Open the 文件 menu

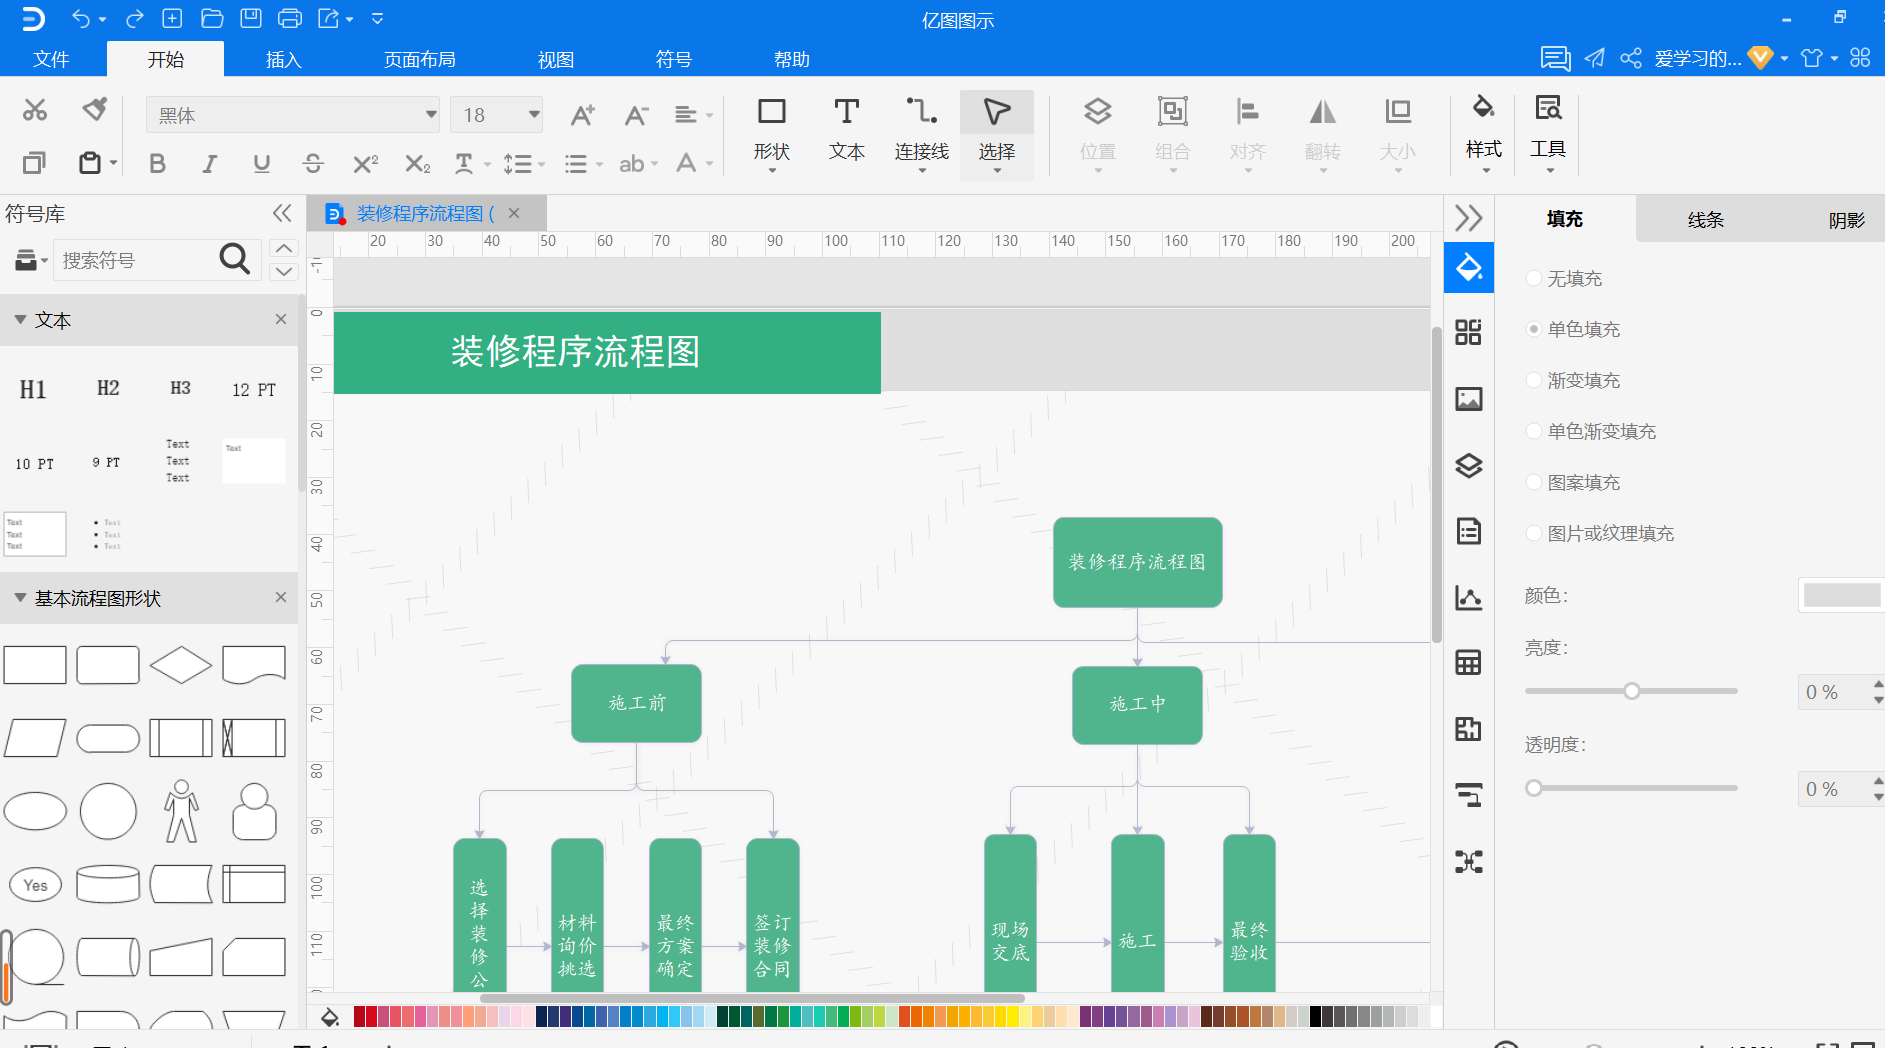point(51,59)
